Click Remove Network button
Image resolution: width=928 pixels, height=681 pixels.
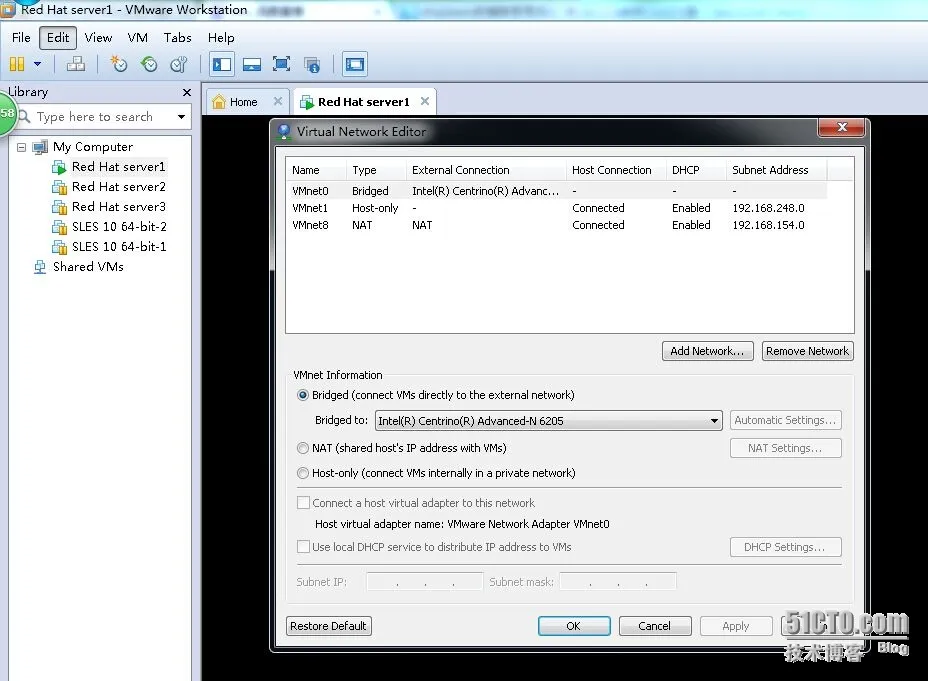[x=807, y=351]
